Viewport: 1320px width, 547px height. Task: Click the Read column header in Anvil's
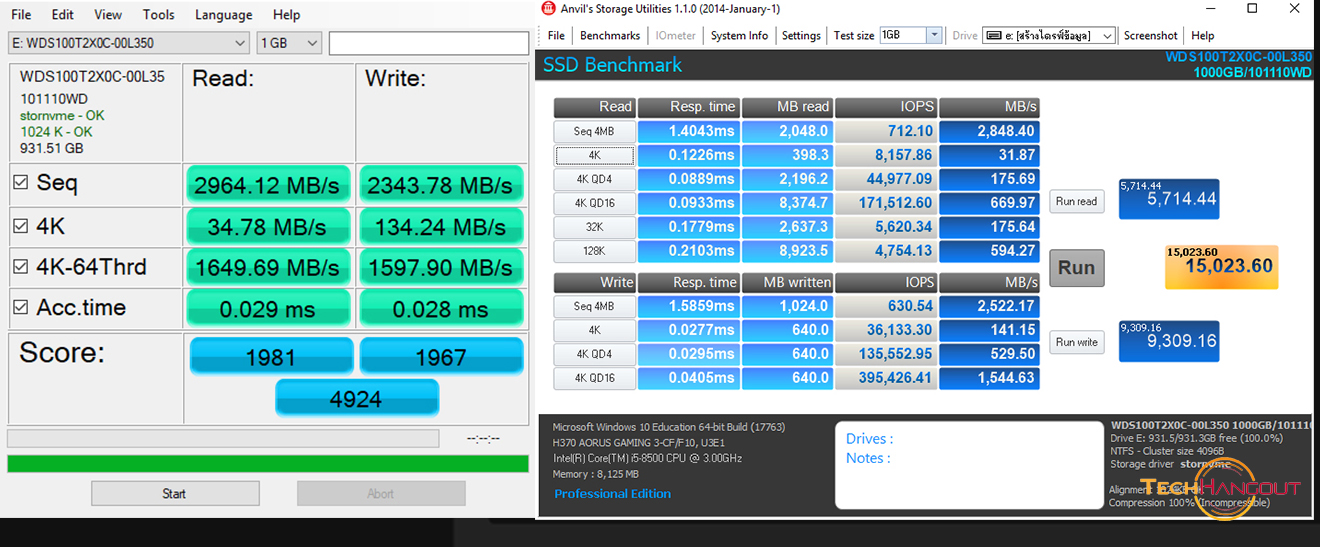(x=594, y=107)
